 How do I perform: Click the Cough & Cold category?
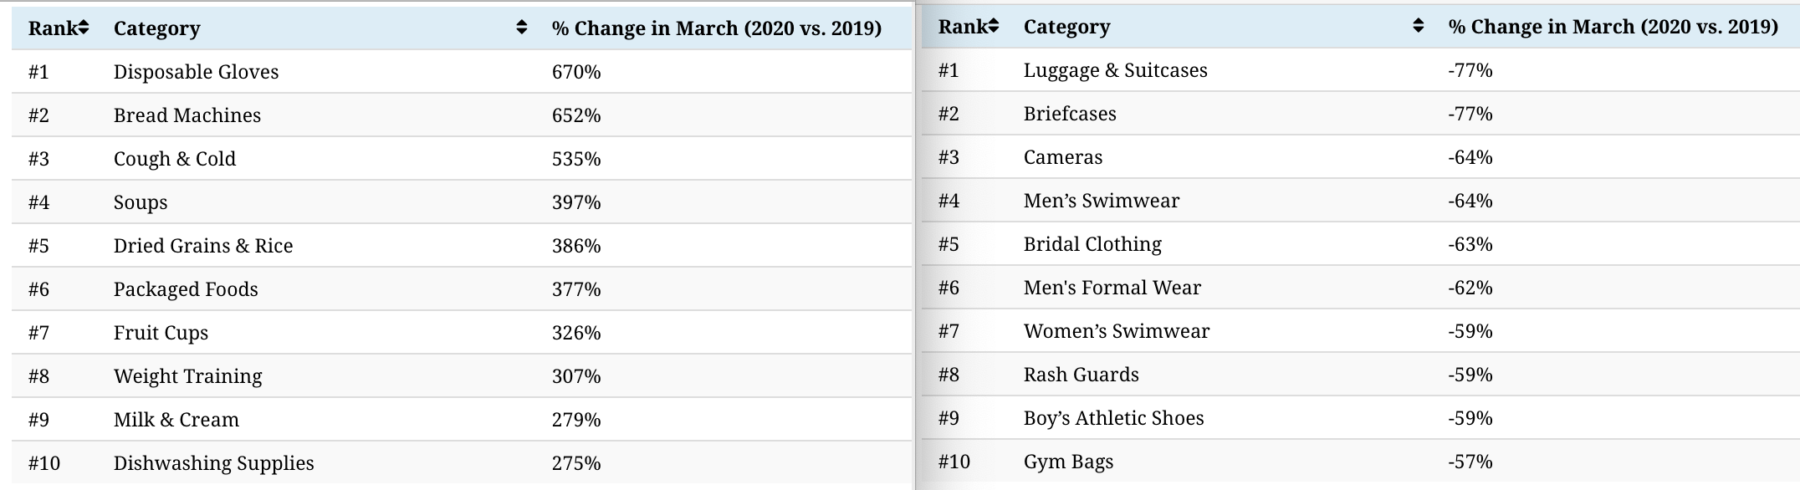(175, 159)
